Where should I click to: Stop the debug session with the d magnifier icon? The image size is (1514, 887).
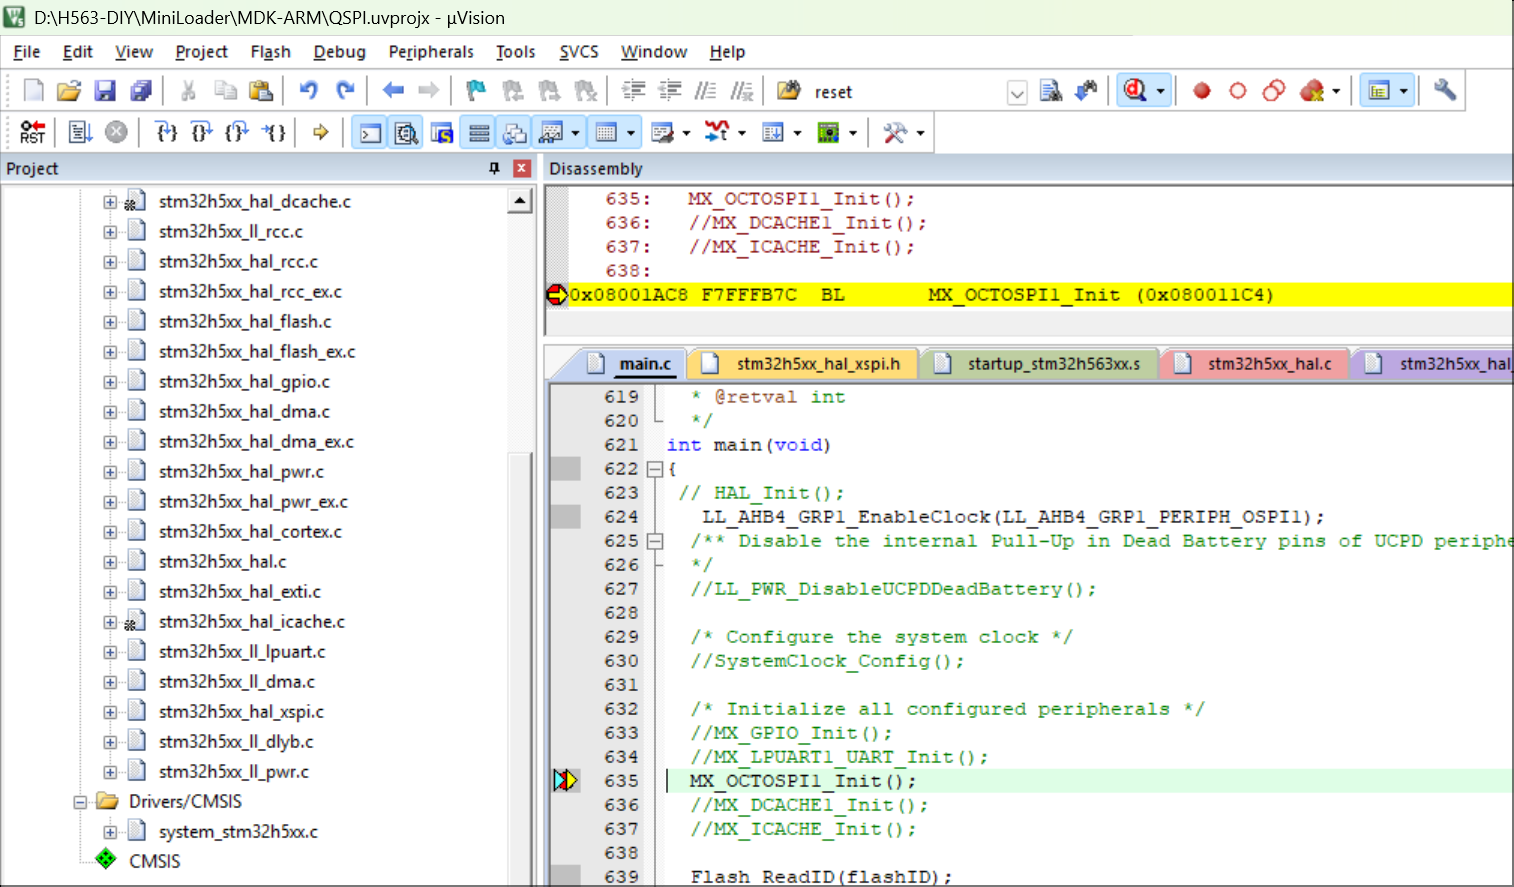(x=1135, y=91)
